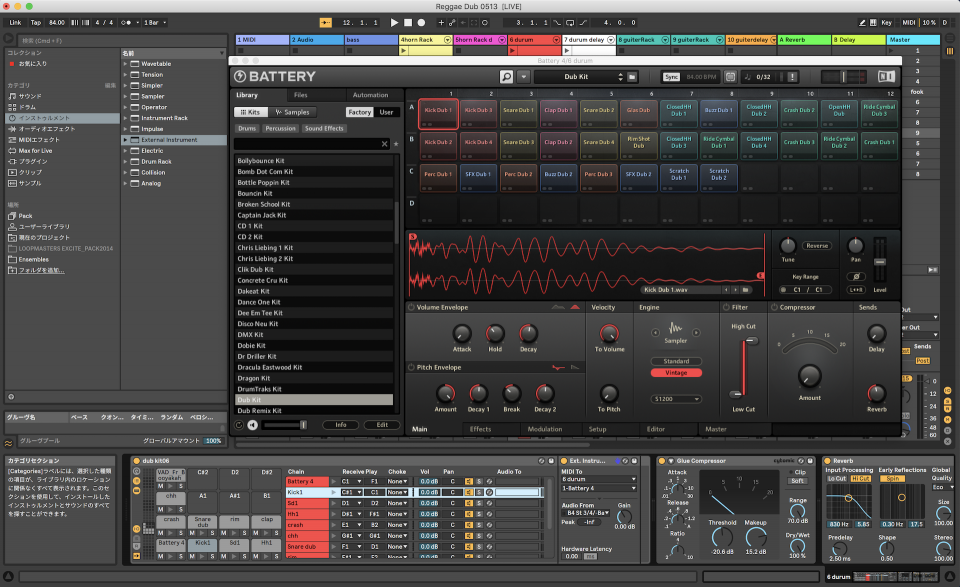Filter kits by Drums tag
Viewport: 960px width, 587px height.
coord(247,129)
